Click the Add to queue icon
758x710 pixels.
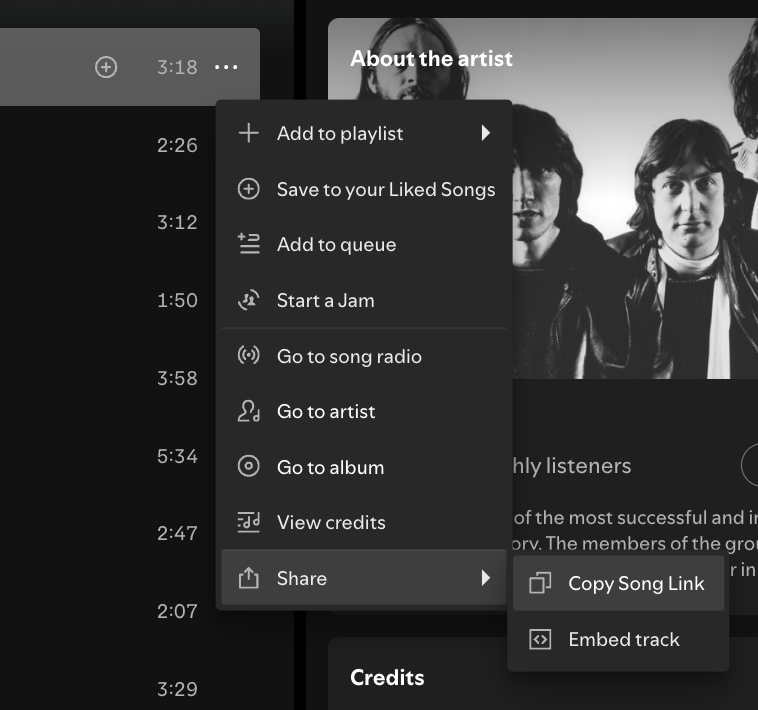click(x=248, y=244)
